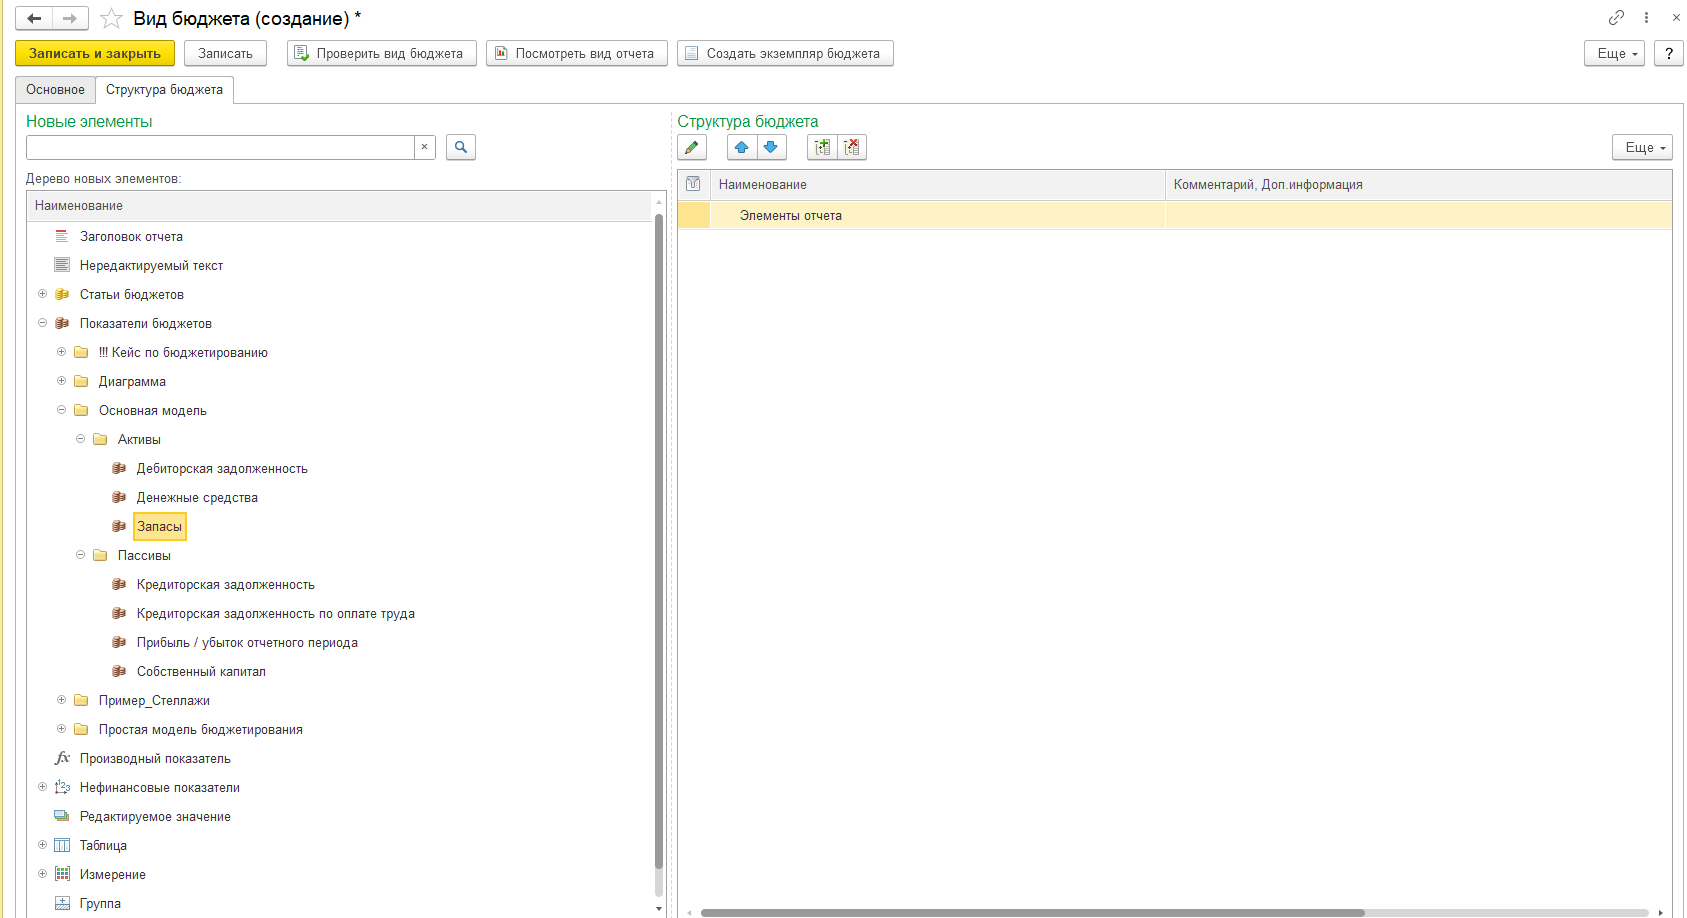The image size is (1687, 918).
Task: Click Проверить вид бюджета button
Action: (381, 54)
